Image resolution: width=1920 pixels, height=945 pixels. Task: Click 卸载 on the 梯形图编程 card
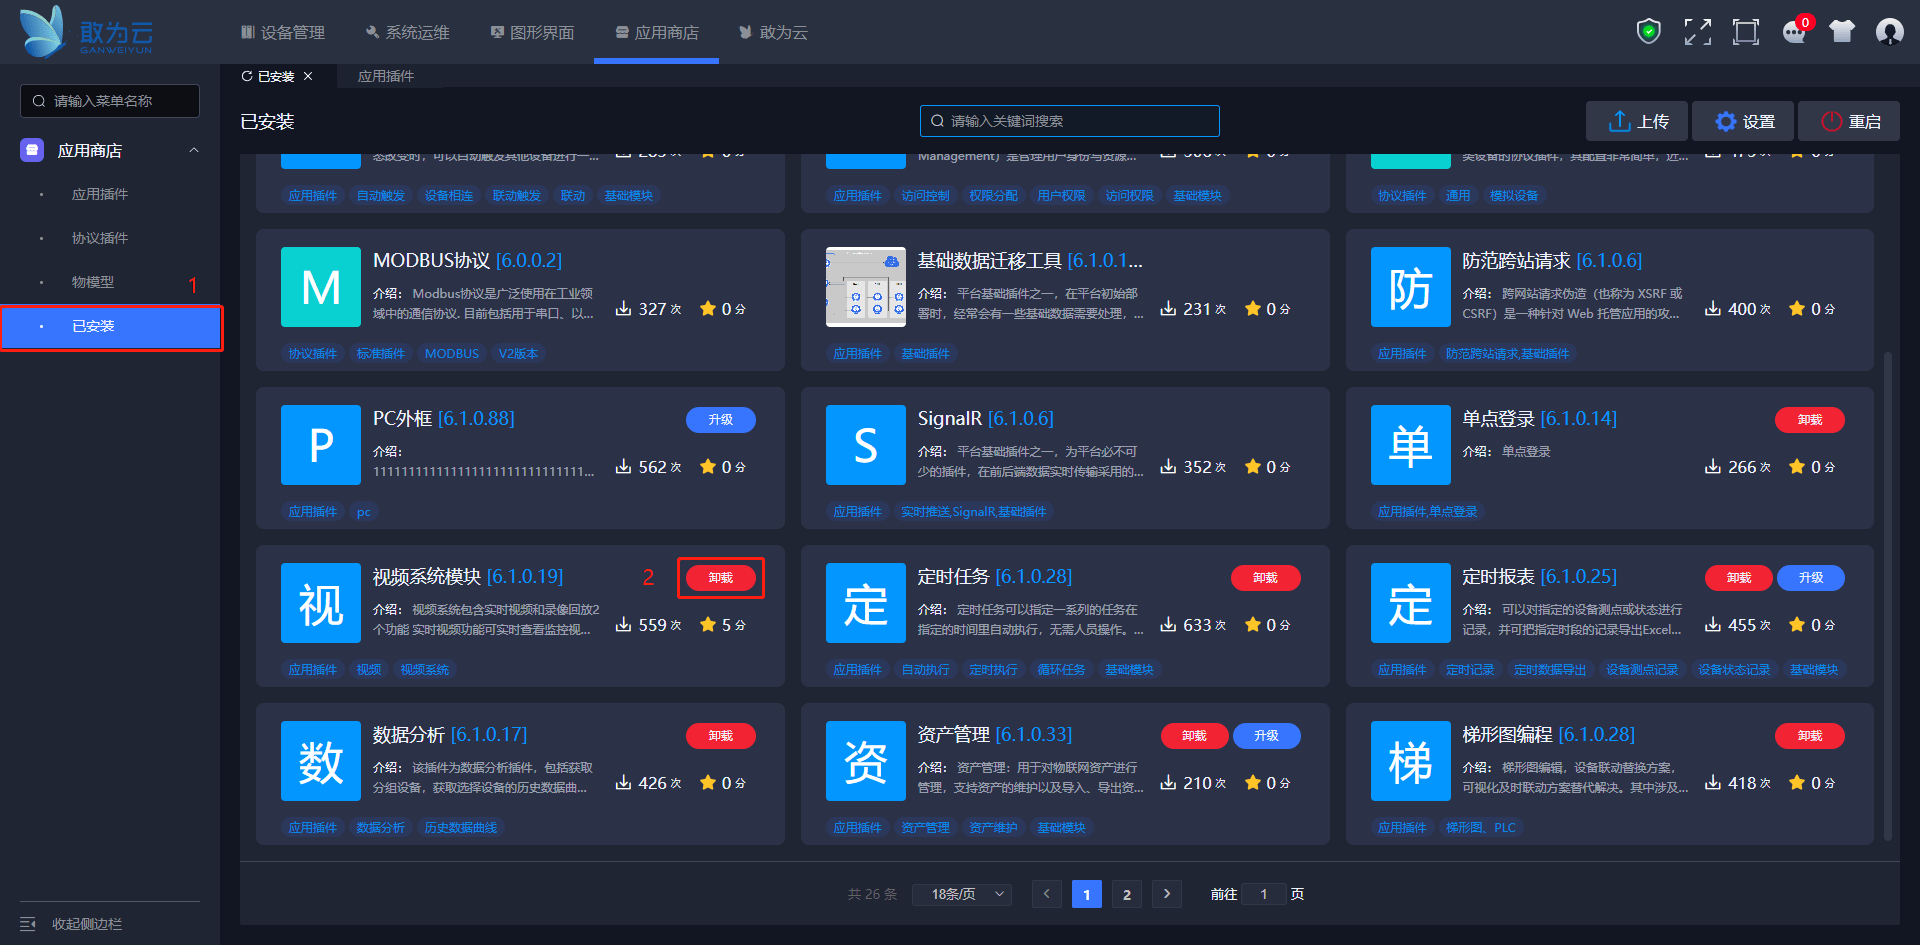1810,736
